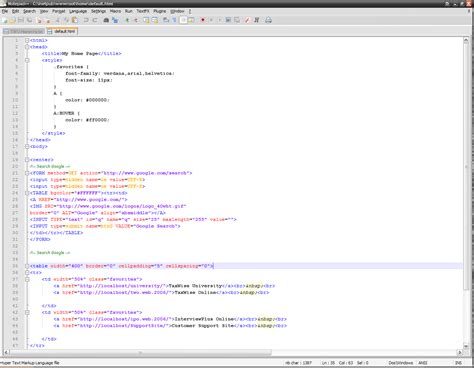
Task: Collapse the style fold on line 4
Action: click(27, 60)
